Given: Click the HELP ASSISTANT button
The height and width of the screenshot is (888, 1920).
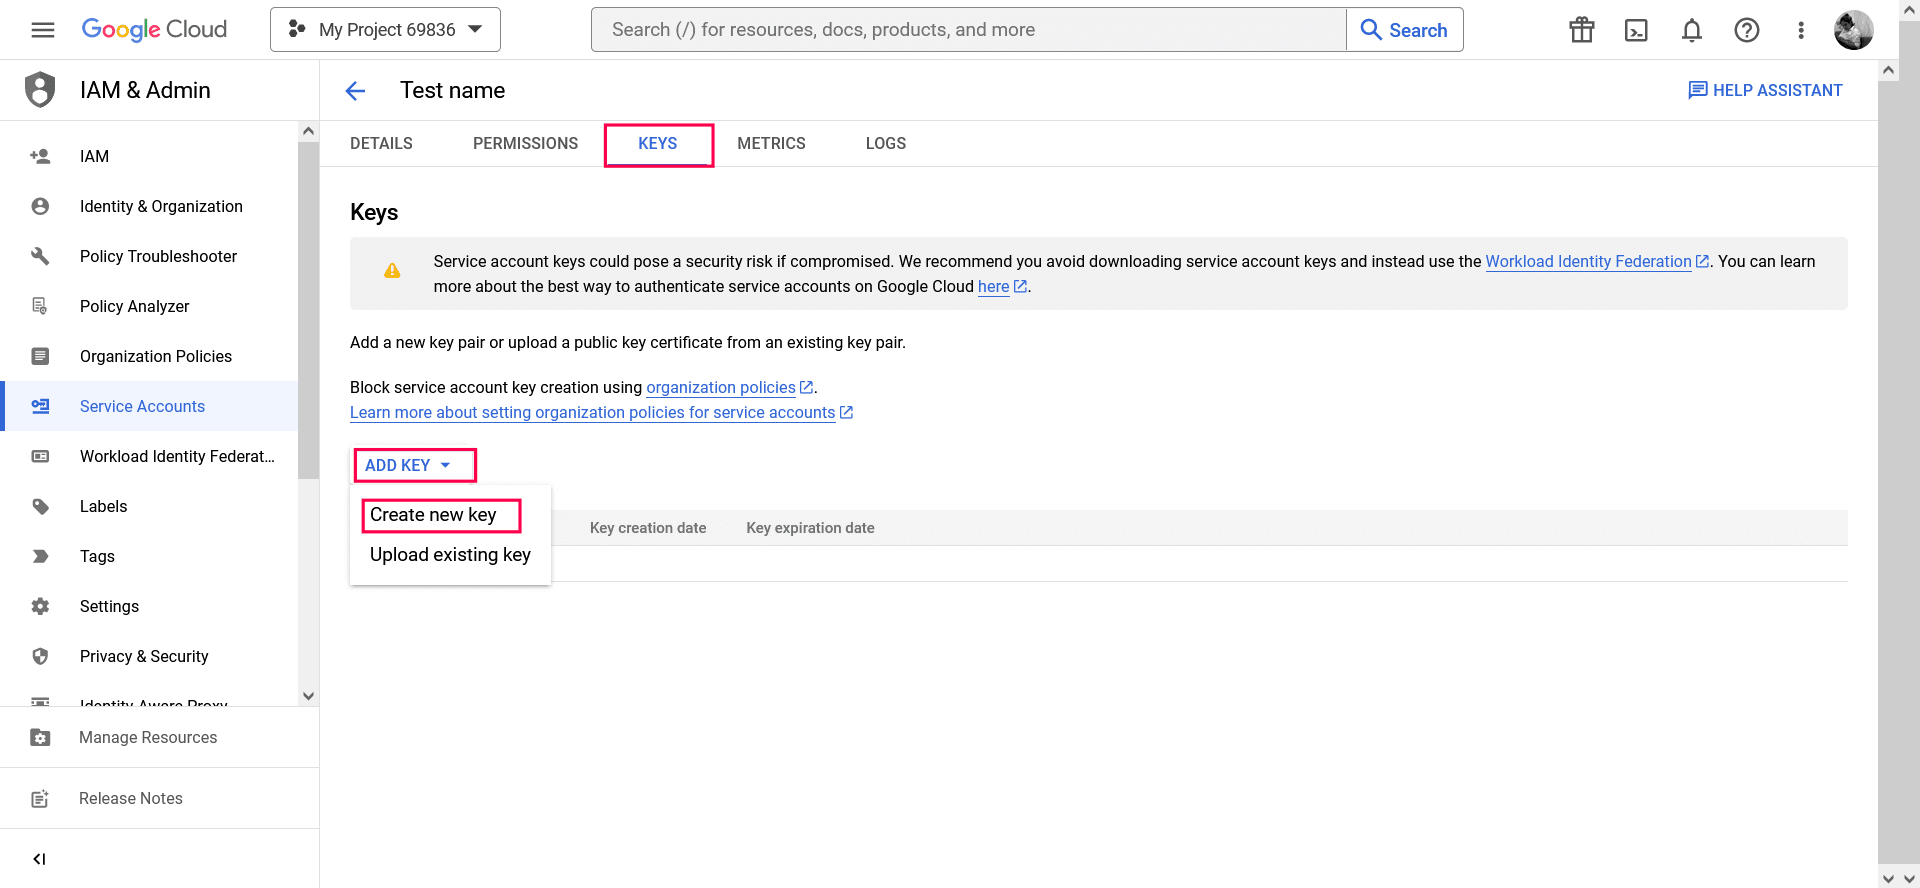Looking at the screenshot, I should pyautogui.click(x=1765, y=90).
